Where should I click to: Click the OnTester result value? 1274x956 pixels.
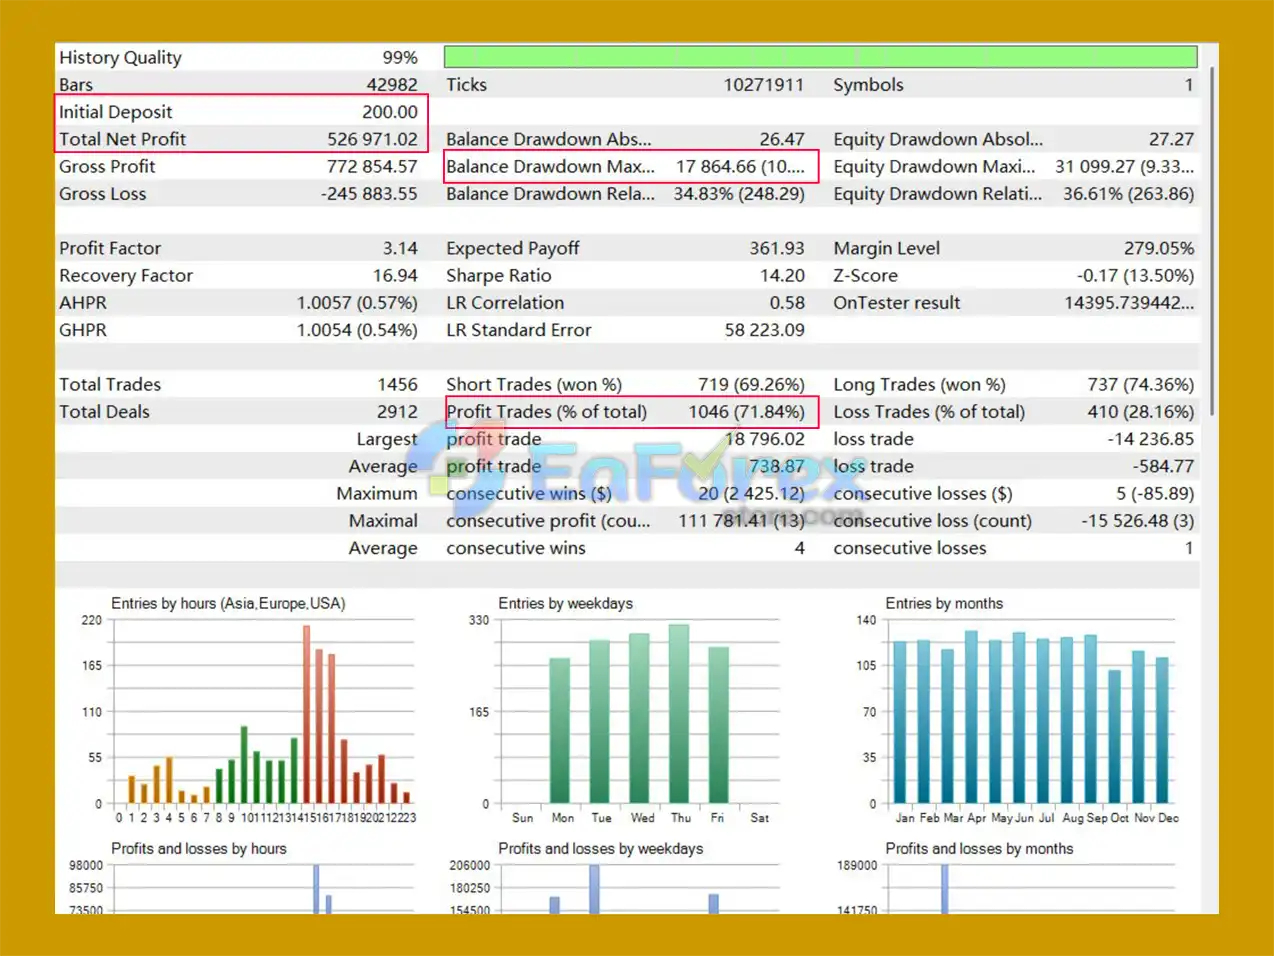coord(1128,303)
